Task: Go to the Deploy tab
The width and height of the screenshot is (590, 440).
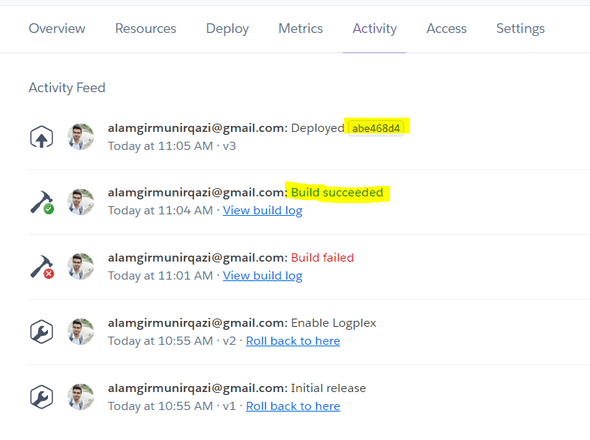Action: pos(227,29)
